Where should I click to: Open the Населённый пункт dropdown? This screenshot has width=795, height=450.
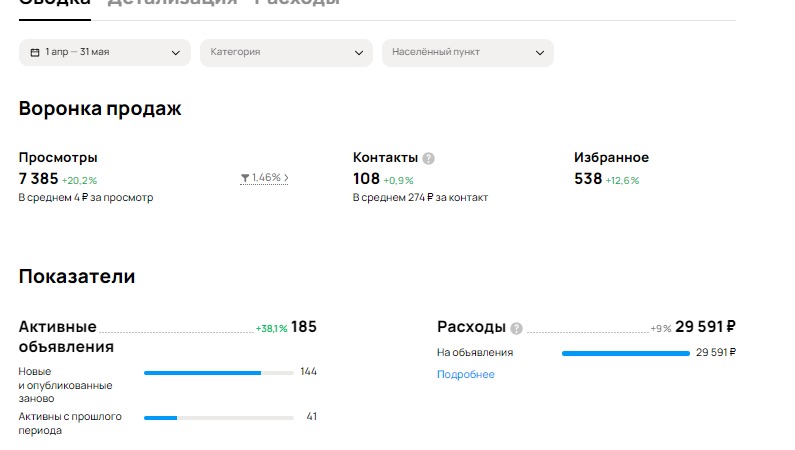[467, 52]
